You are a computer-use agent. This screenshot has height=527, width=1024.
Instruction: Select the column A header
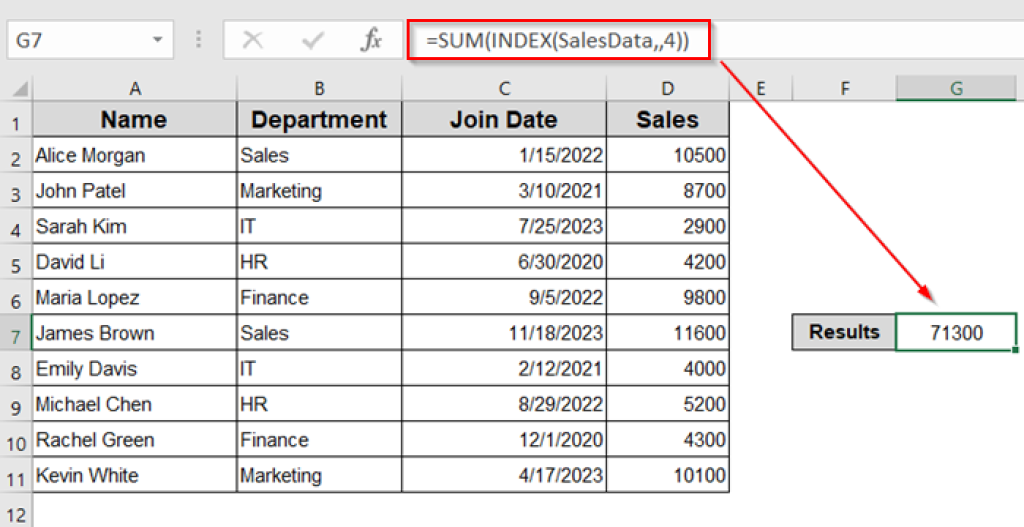134,89
